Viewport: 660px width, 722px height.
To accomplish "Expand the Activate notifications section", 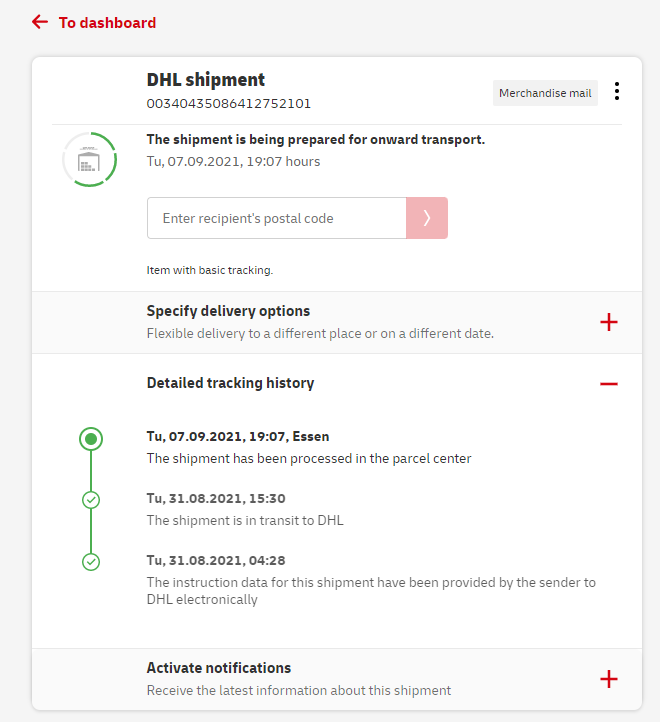I will pyautogui.click(x=219, y=668).
